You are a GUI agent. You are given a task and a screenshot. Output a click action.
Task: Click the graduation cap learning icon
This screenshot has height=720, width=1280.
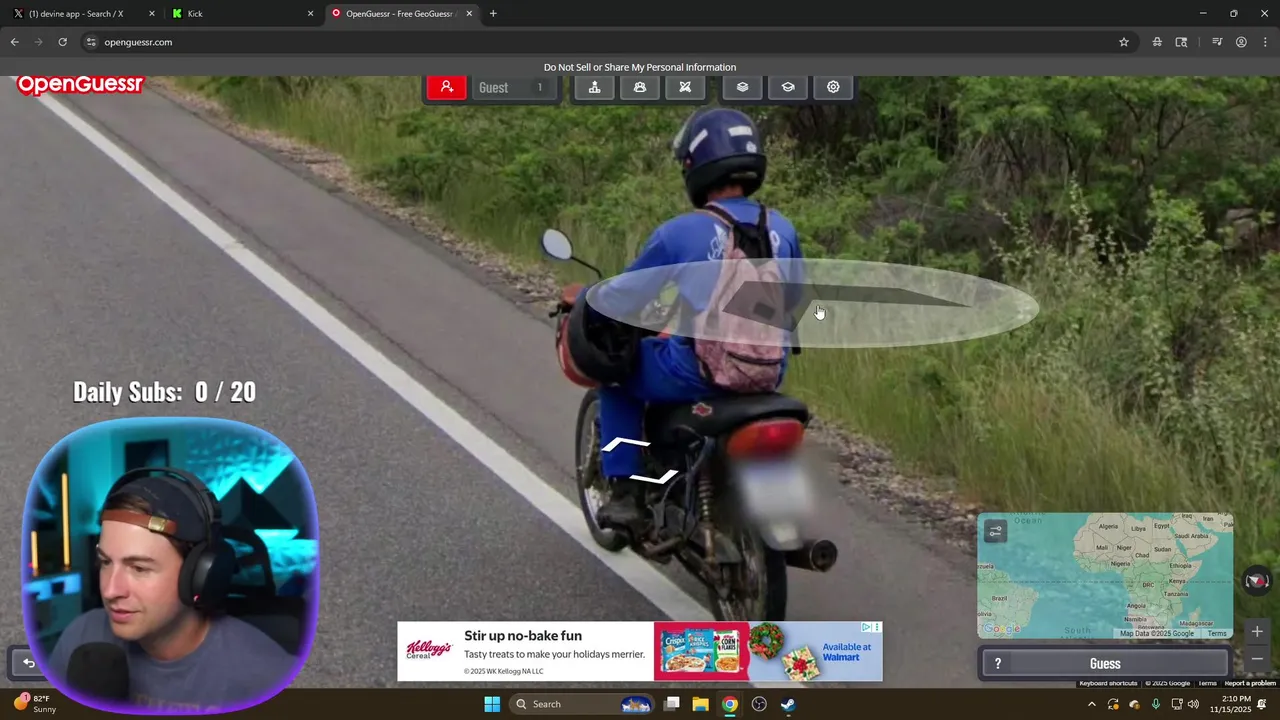pos(788,87)
